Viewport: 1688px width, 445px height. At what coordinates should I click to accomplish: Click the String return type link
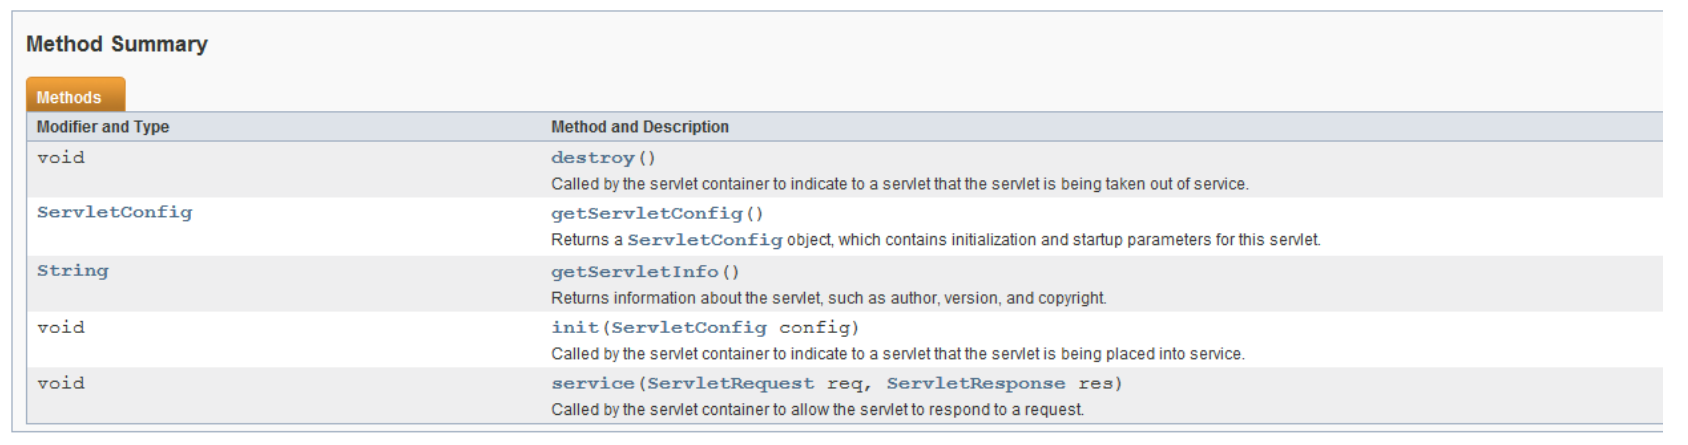(73, 270)
